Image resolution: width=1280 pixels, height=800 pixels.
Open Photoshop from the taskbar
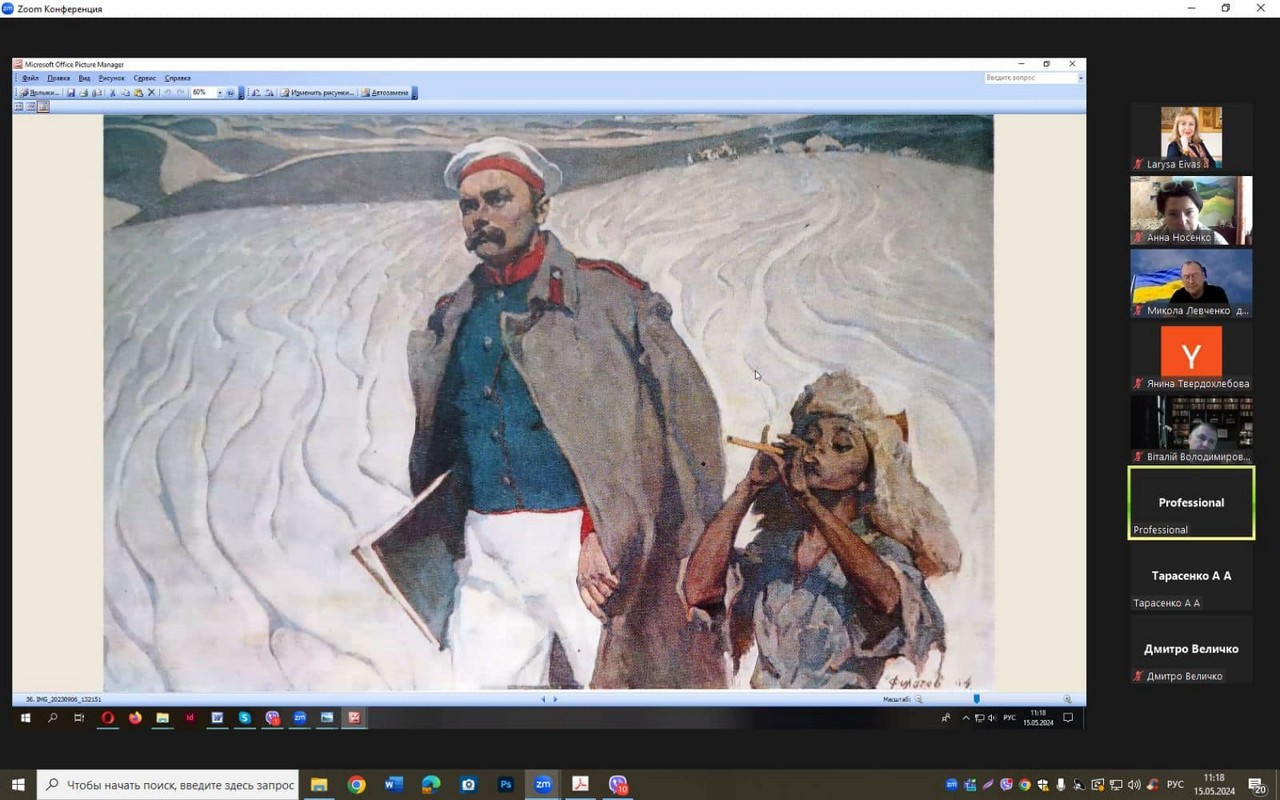coord(506,785)
